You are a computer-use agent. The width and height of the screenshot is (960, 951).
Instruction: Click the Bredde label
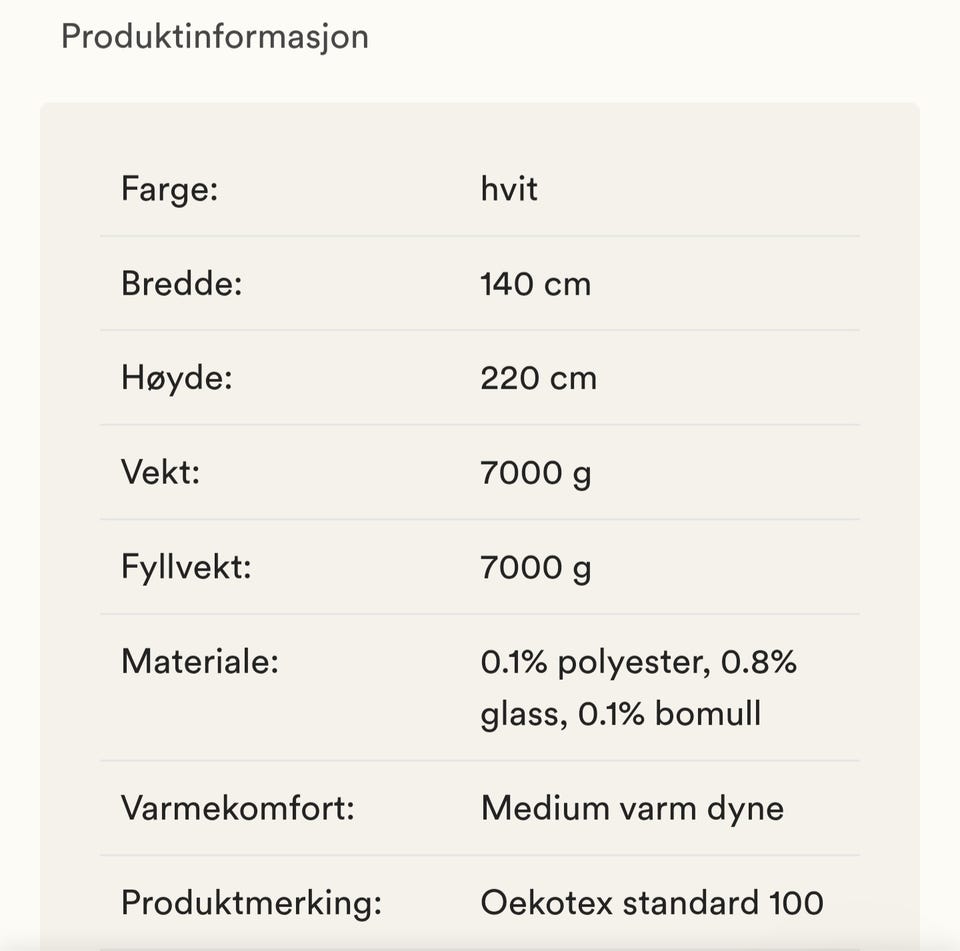click(182, 284)
